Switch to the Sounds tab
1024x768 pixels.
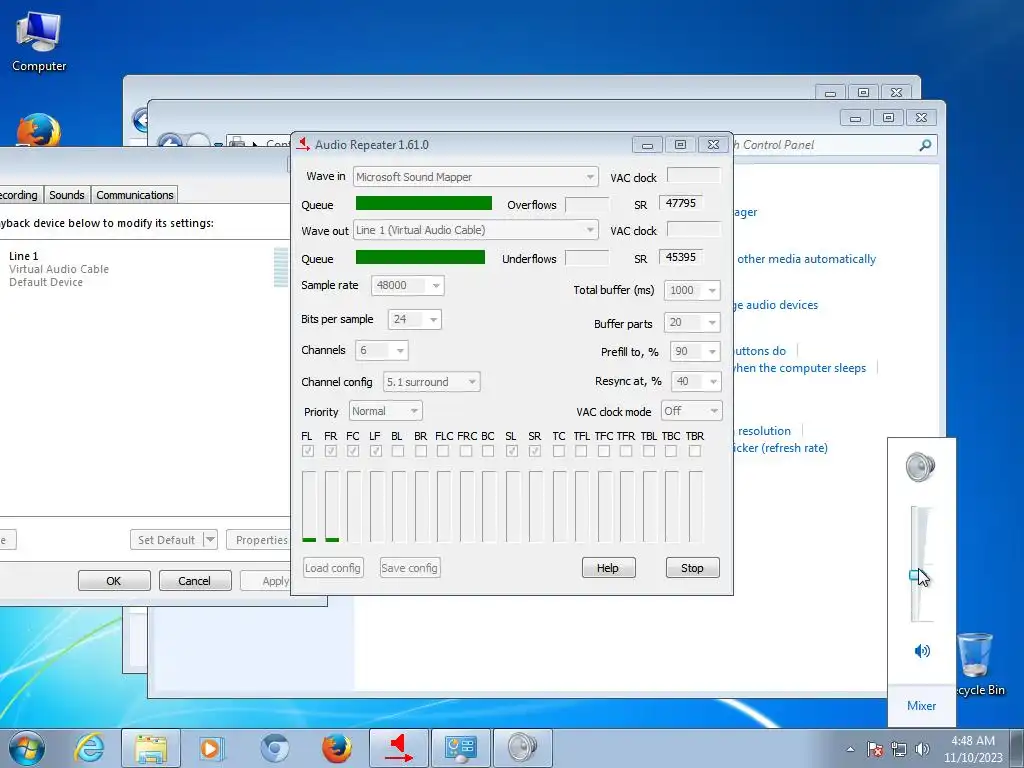click(67, 195)
